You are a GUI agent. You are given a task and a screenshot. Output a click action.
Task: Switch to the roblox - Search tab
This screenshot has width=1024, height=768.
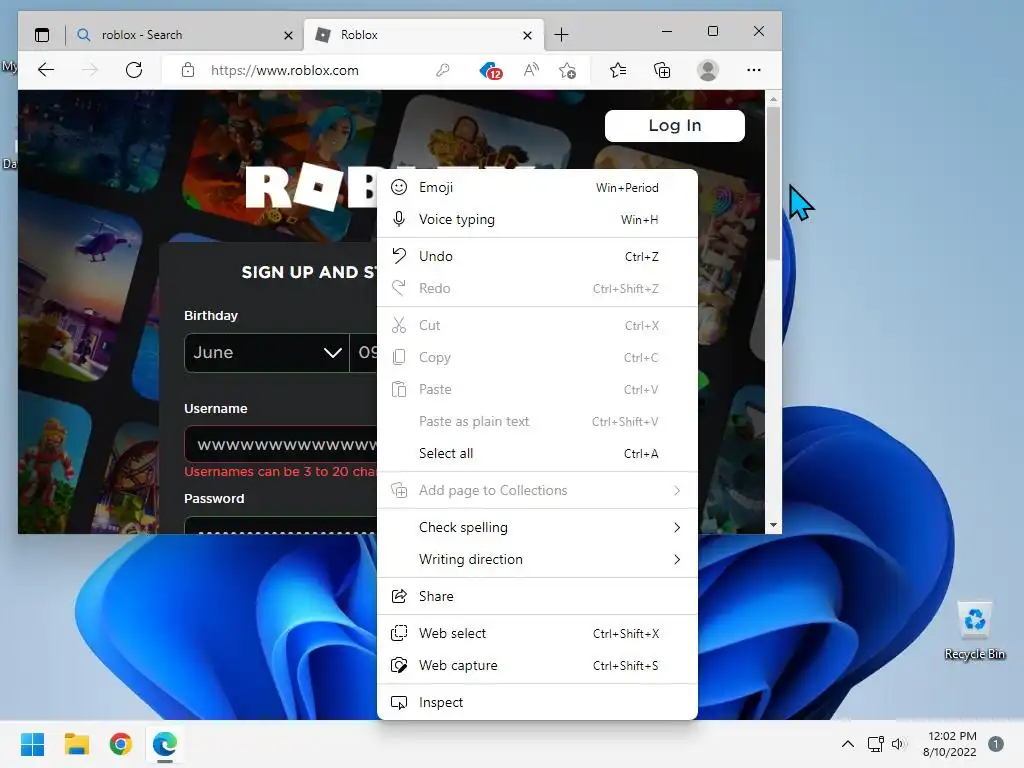click(185, 35)
